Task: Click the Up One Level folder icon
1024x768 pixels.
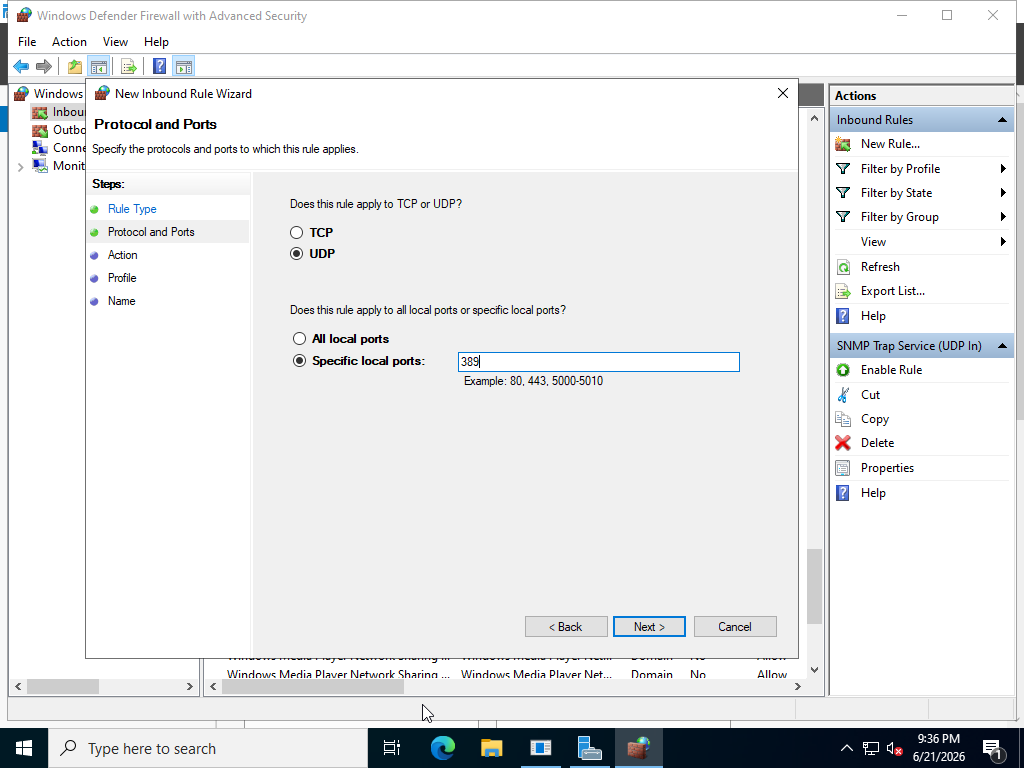Action: click(x=75, y=66)
